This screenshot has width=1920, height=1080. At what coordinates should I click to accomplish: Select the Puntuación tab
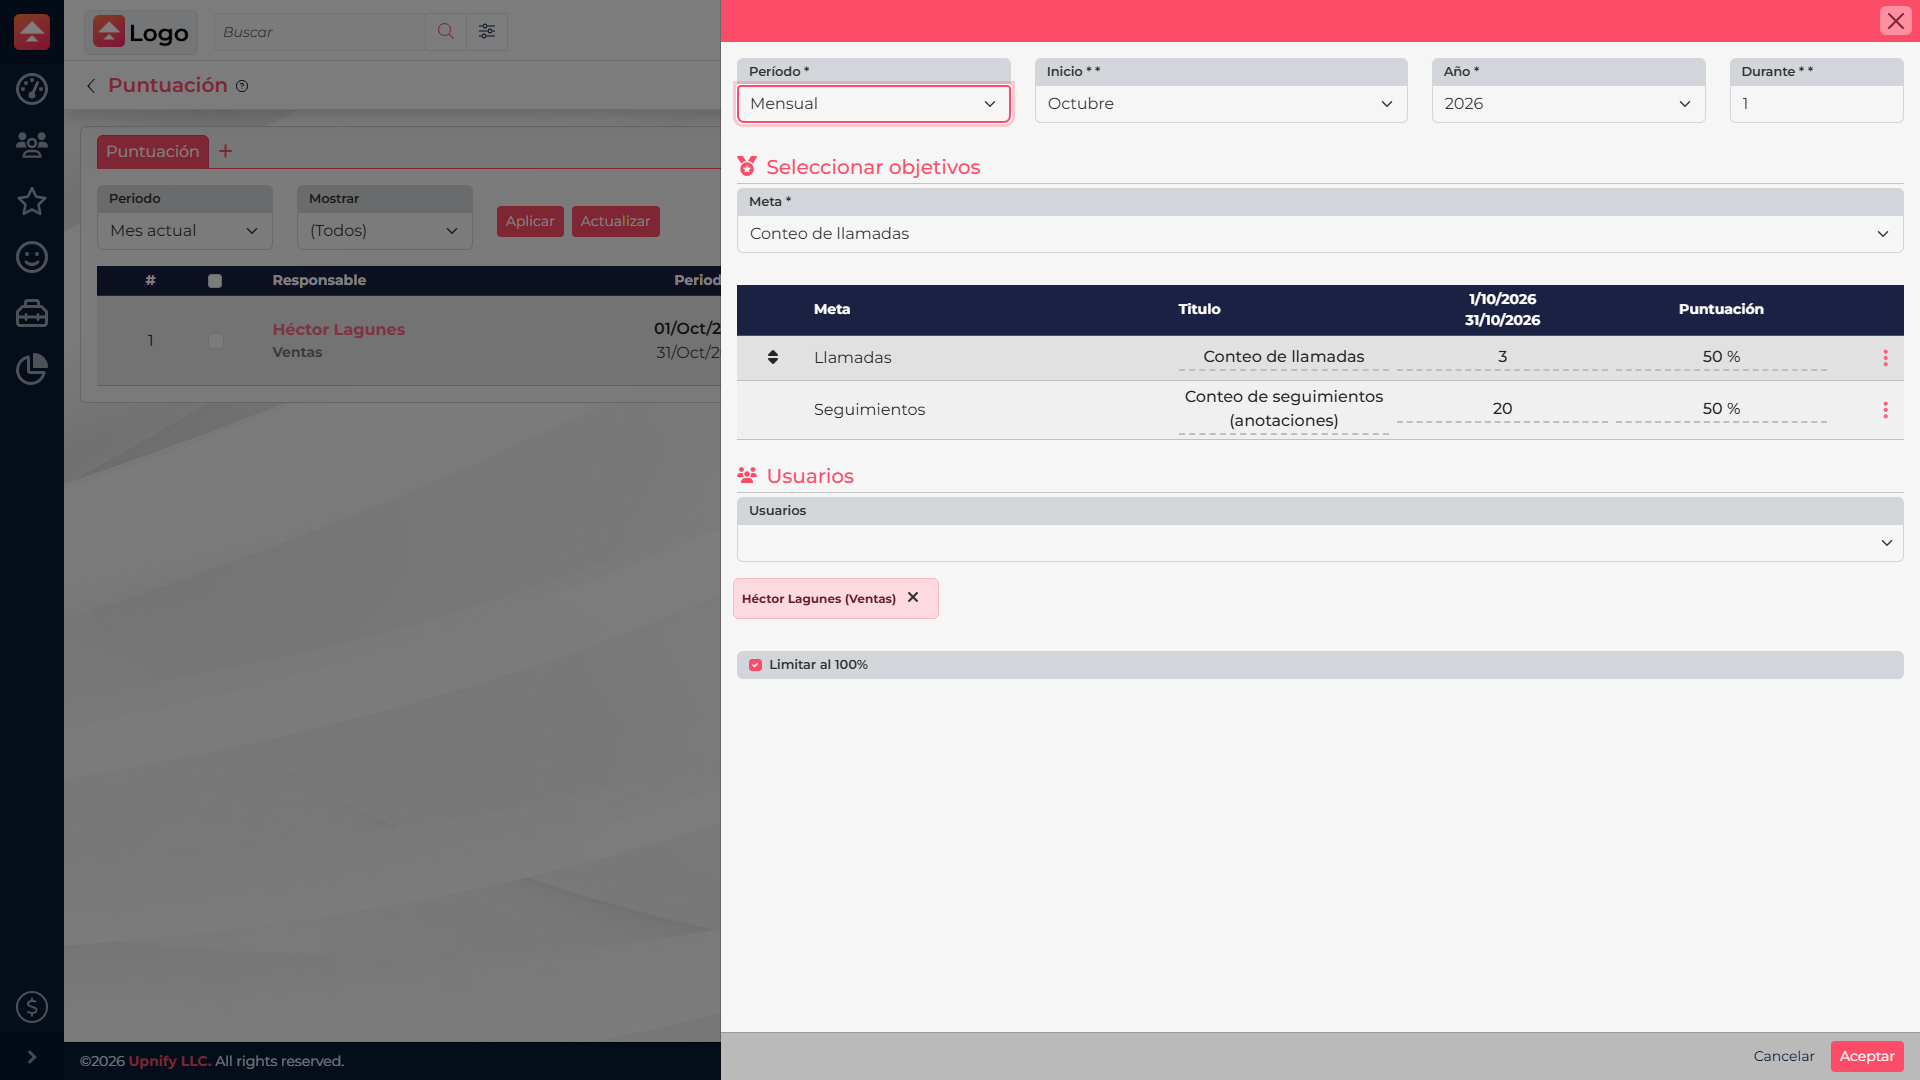[x=153, y=151]
